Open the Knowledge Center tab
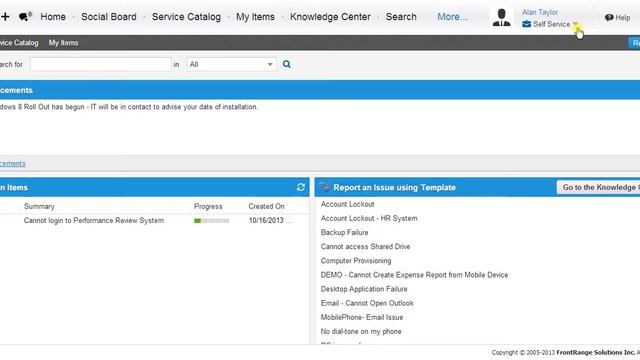The width and height of the screenshot is (640, 360). pos(330,17)
